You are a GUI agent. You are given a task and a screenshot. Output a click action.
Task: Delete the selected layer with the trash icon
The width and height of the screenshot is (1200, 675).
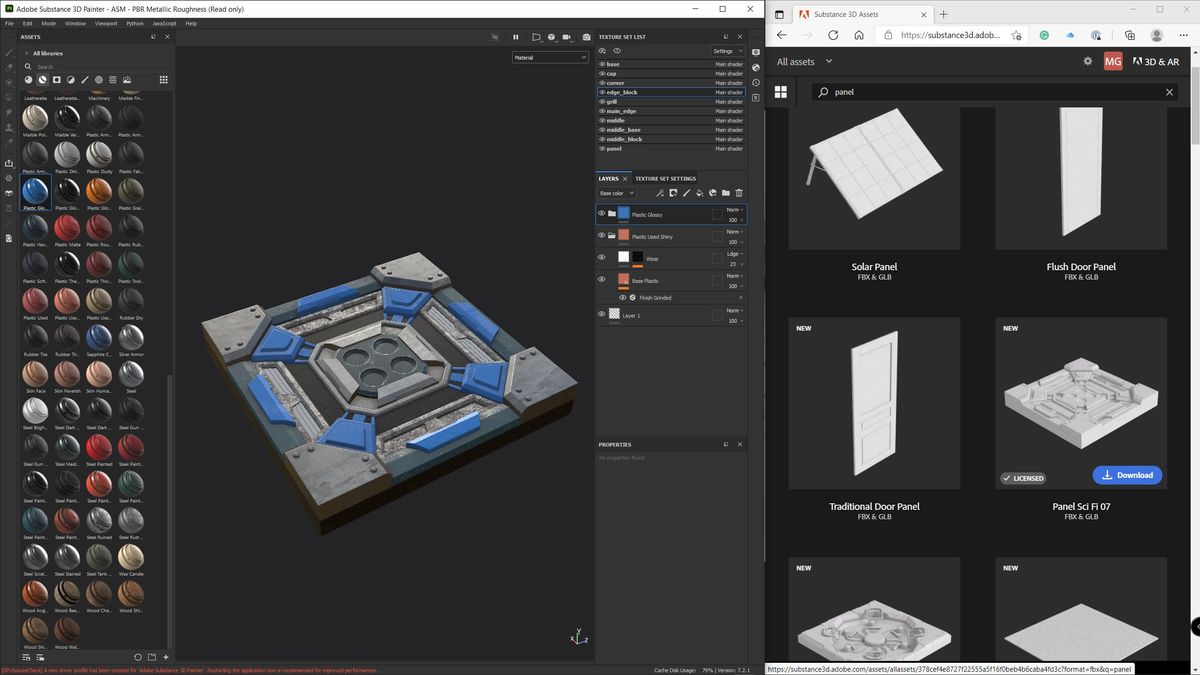[739, 193]
